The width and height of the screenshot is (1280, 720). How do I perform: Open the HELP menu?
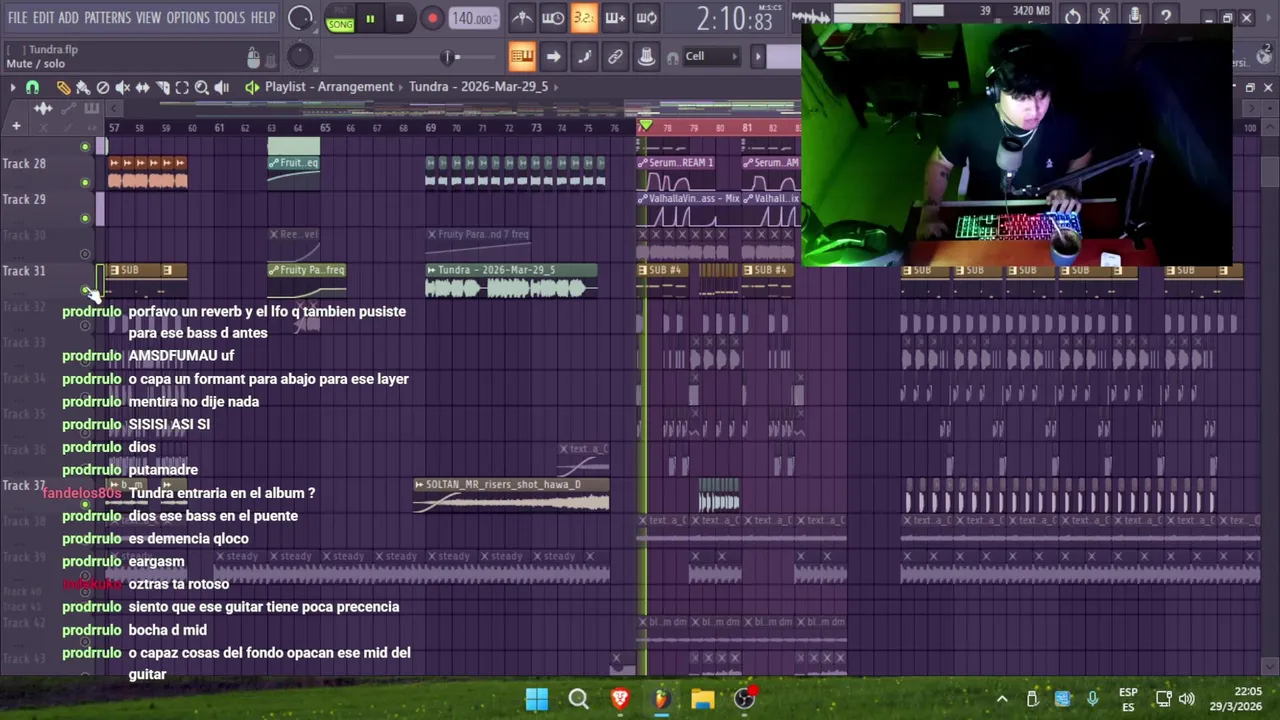coord(263,18)
